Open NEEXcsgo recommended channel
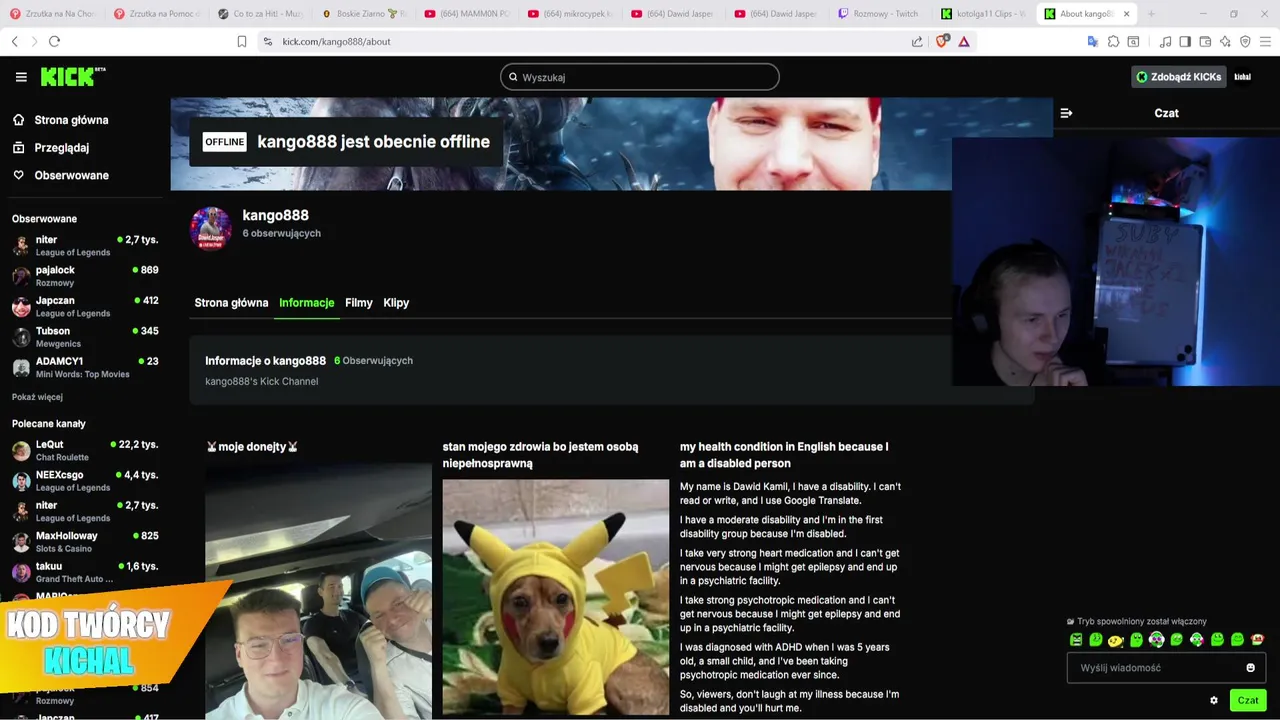The image size is (1280, 720). pos(85,481)
